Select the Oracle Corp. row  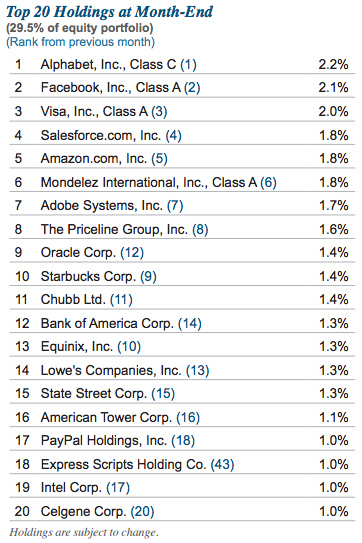pos(182,253)
